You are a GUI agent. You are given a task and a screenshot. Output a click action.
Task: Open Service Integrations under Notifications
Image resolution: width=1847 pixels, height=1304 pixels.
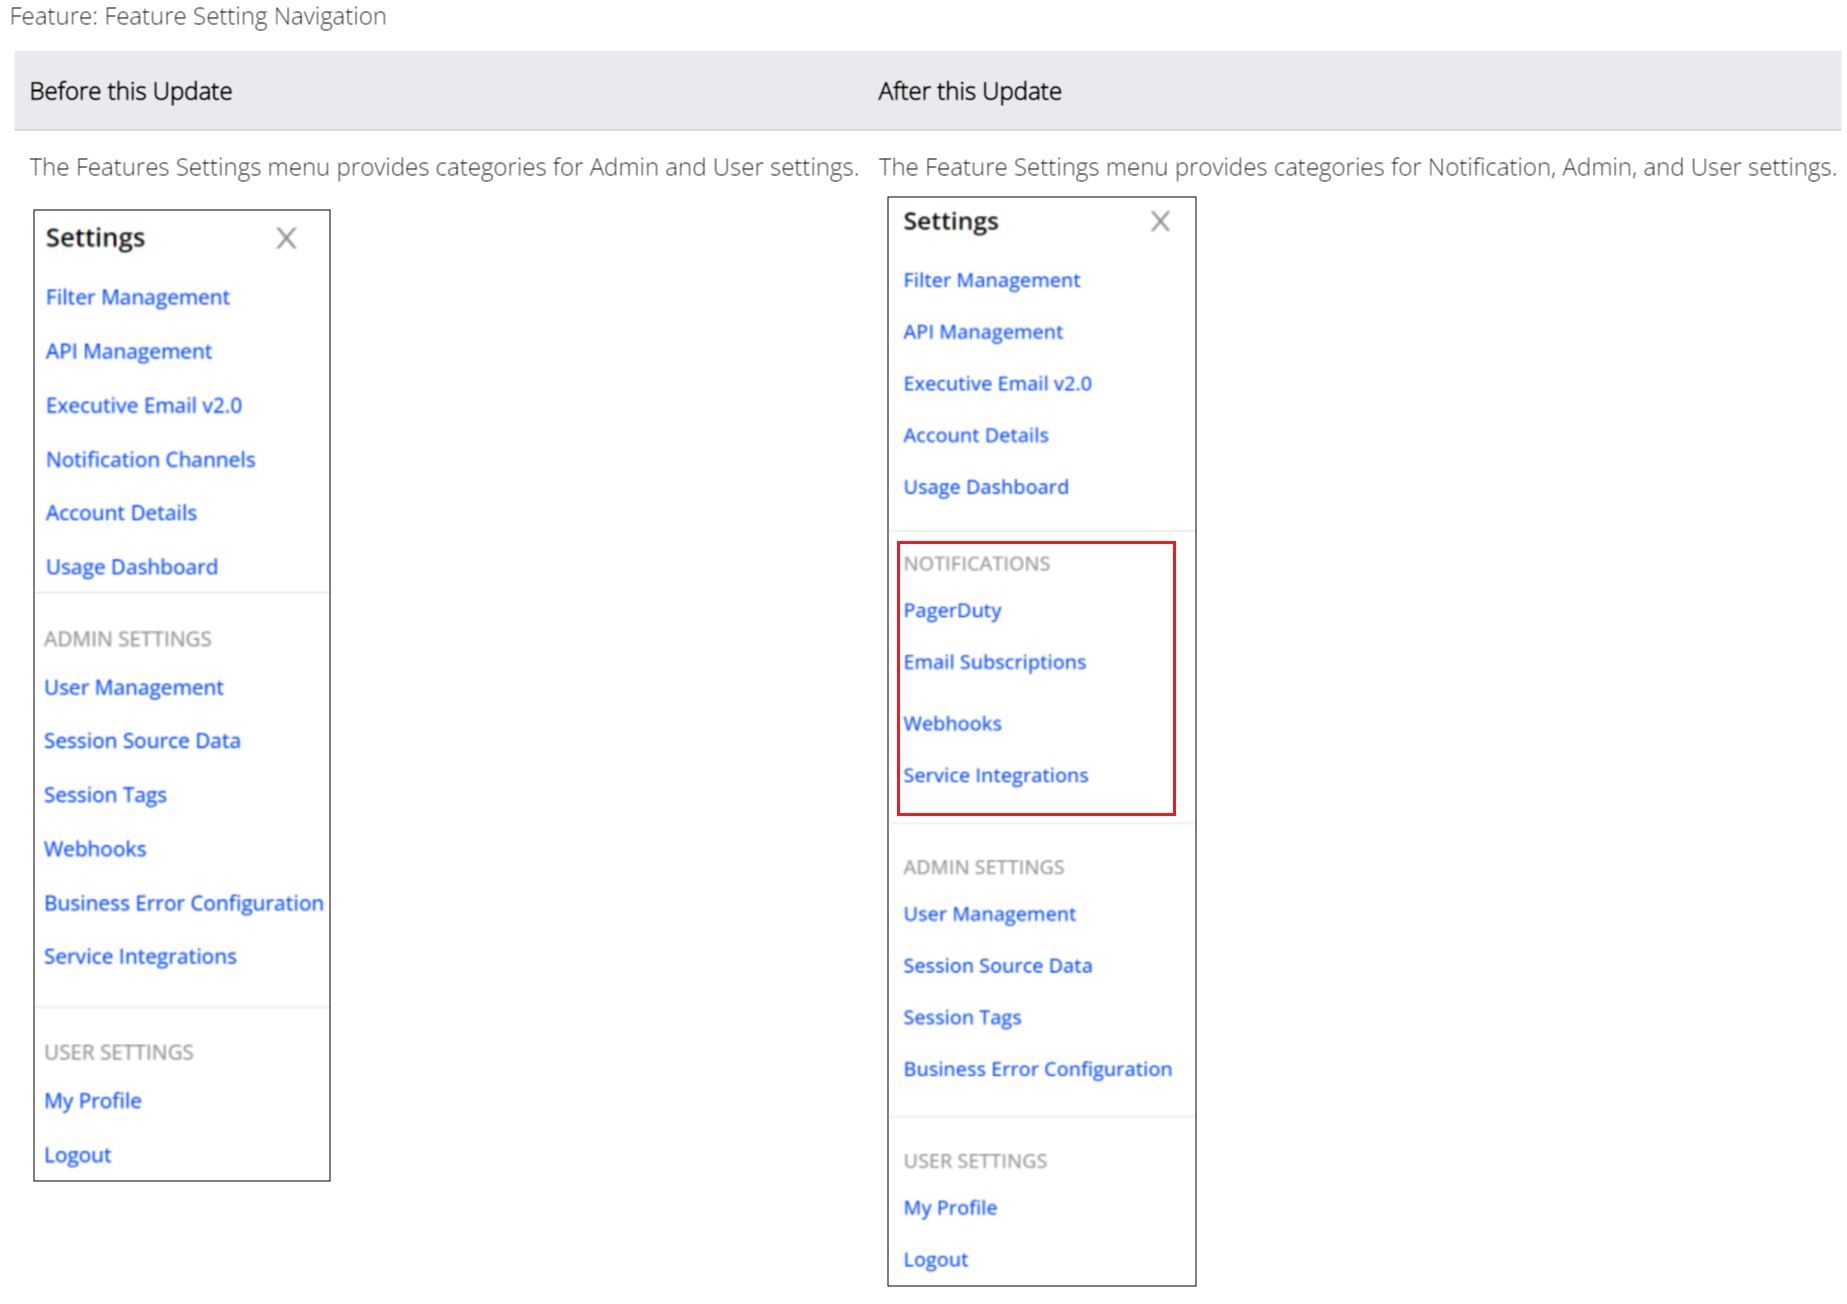point(995,775)
